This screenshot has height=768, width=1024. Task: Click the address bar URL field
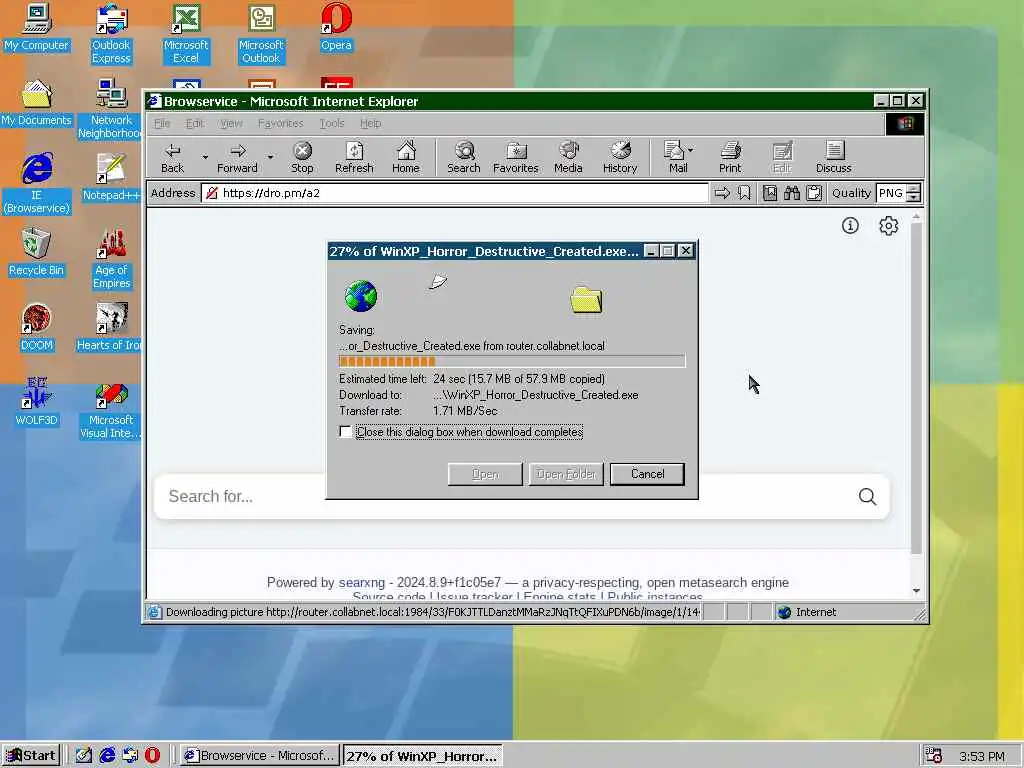(455, 193)
